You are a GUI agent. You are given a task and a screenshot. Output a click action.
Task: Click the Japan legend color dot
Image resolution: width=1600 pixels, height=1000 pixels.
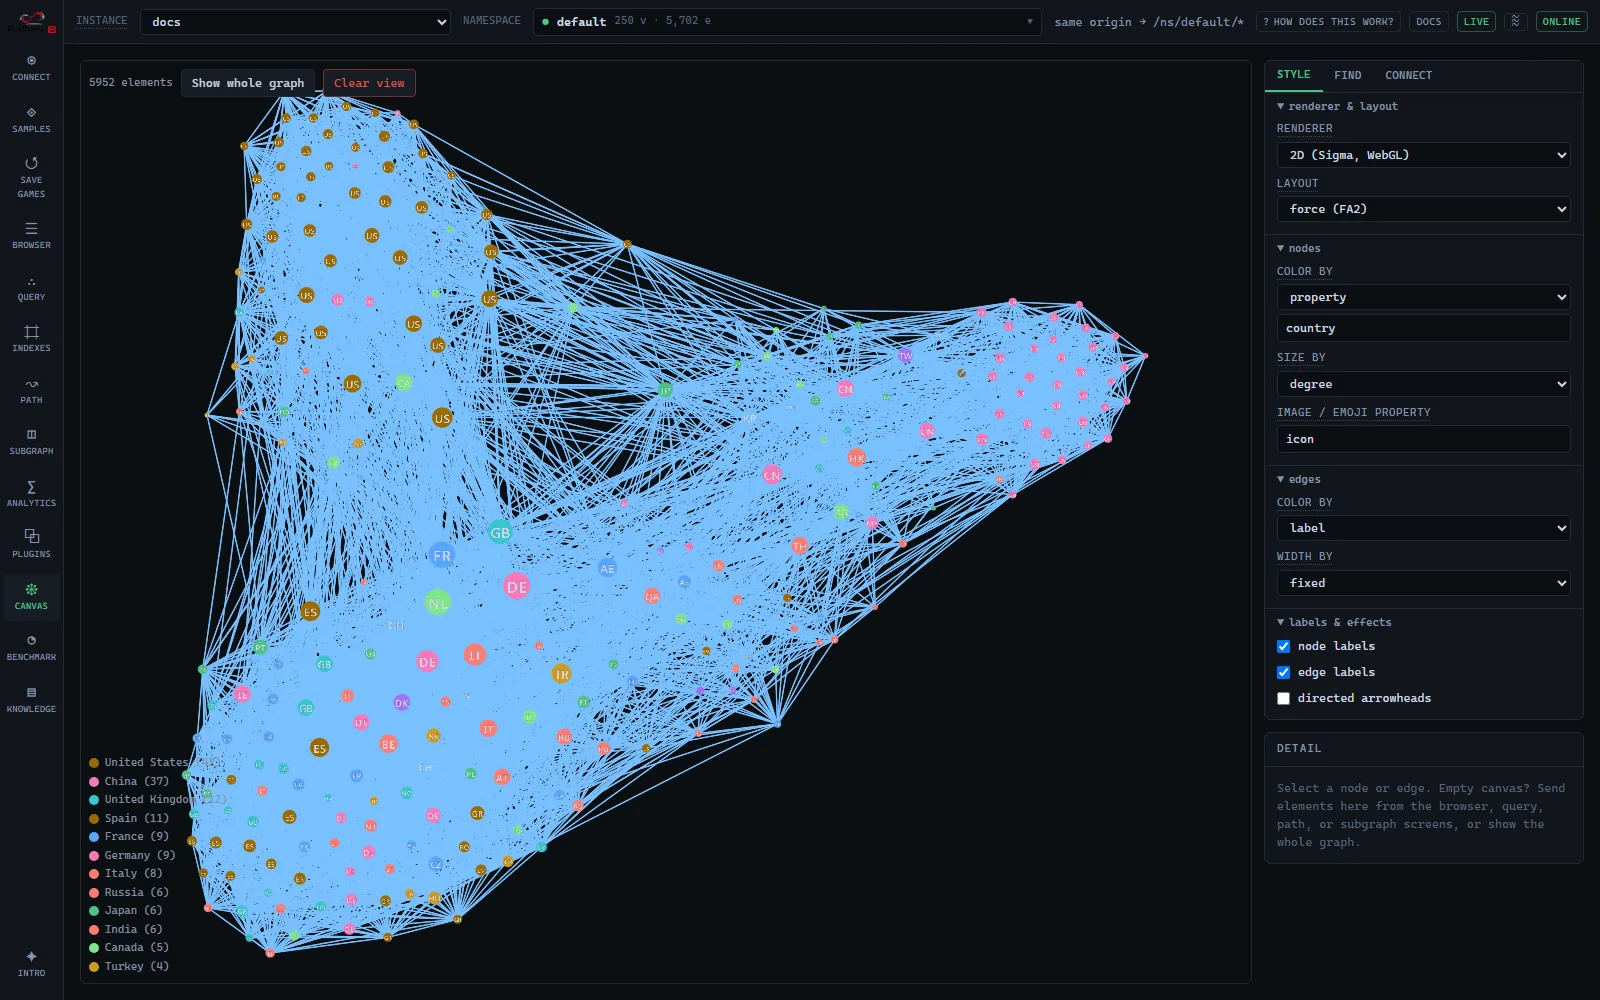point(94,911)
